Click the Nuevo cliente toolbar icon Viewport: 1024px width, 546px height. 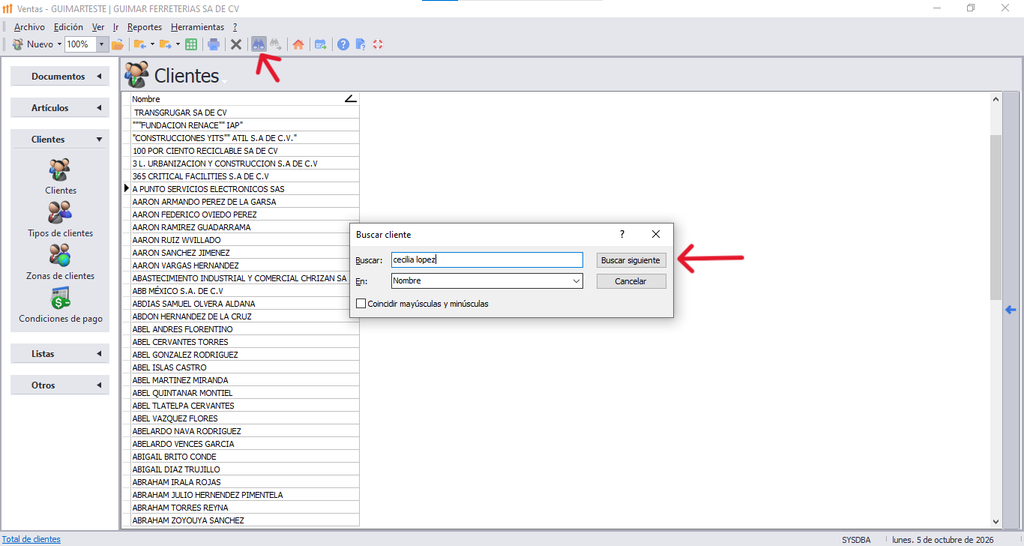(x=18, y=44)
